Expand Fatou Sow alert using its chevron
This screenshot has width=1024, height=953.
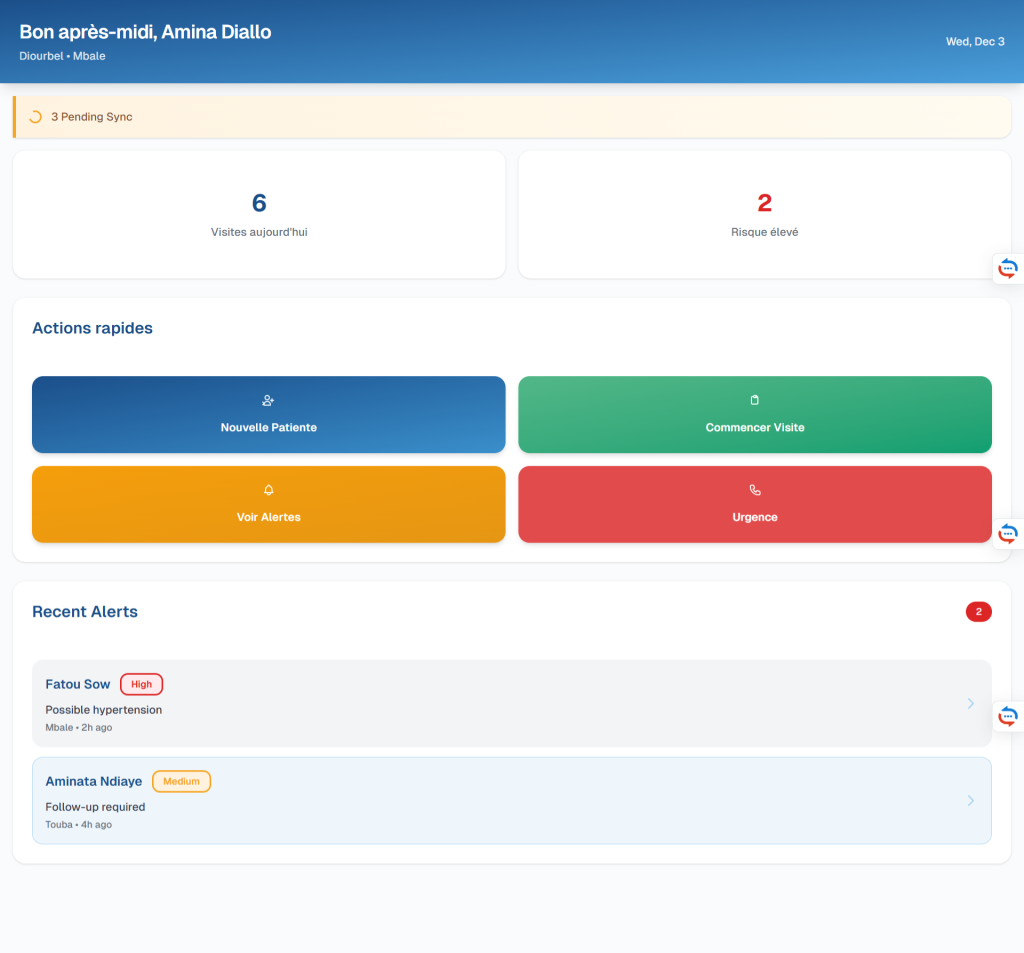click(970, 704)
